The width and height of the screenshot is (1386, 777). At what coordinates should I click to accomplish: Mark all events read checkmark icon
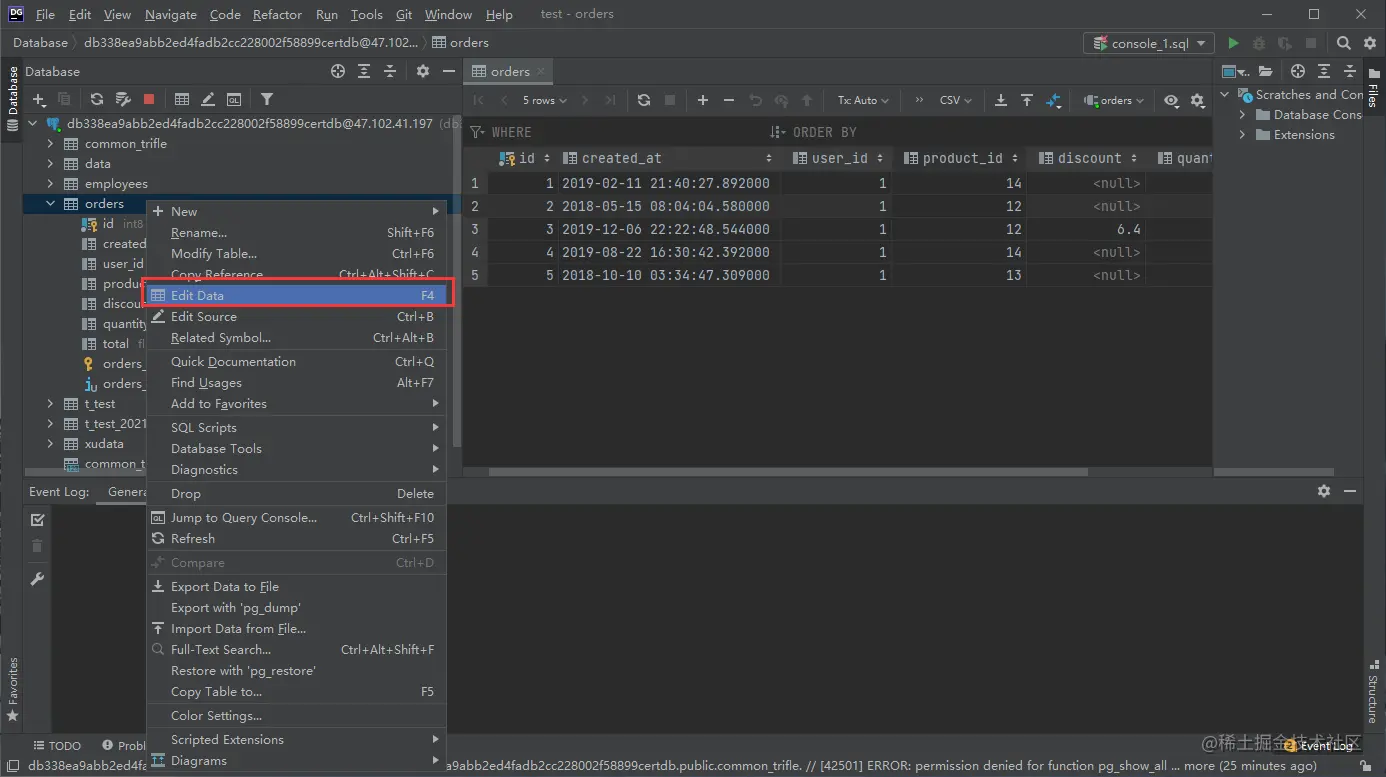[37, 519]
